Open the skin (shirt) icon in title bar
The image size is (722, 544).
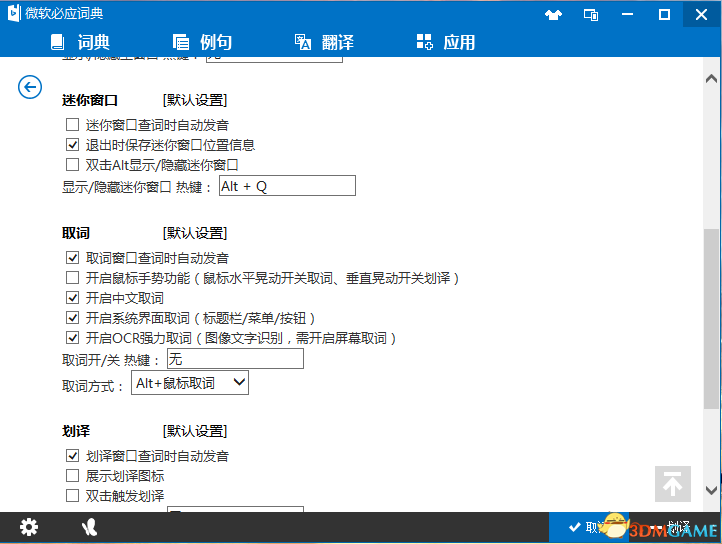[x=553, y=15]
